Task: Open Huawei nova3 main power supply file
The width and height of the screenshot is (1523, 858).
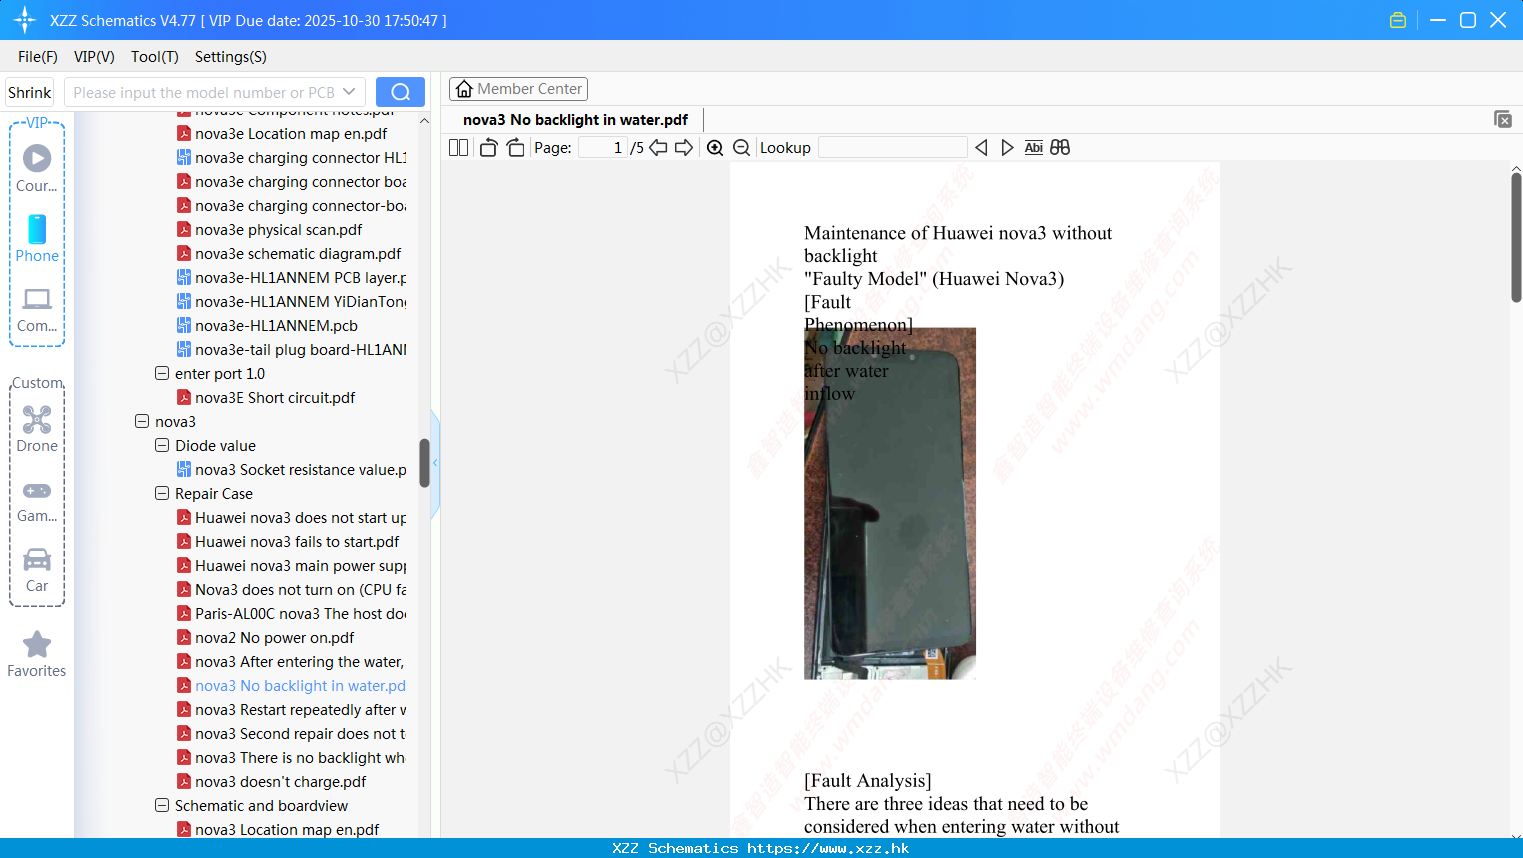Action: [x=291, y=566]
